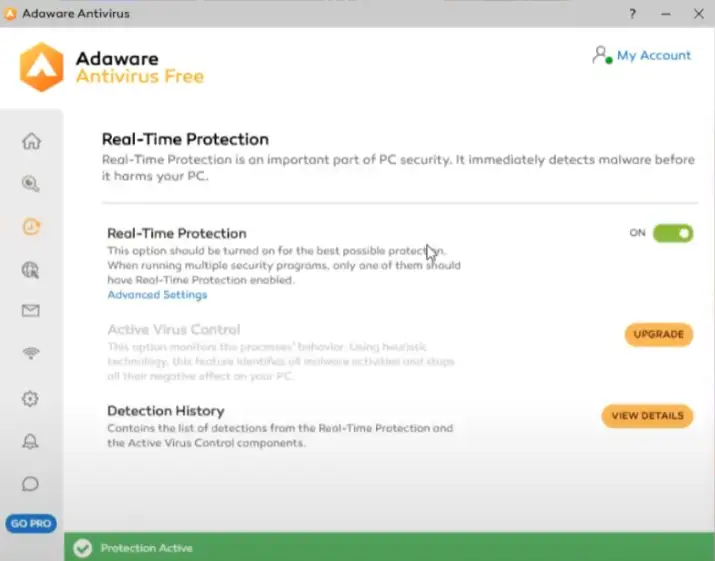Select the Real-Time Protection clock icon
The width and height of the screenshot is (715, 561).
(x=31, y=227)
